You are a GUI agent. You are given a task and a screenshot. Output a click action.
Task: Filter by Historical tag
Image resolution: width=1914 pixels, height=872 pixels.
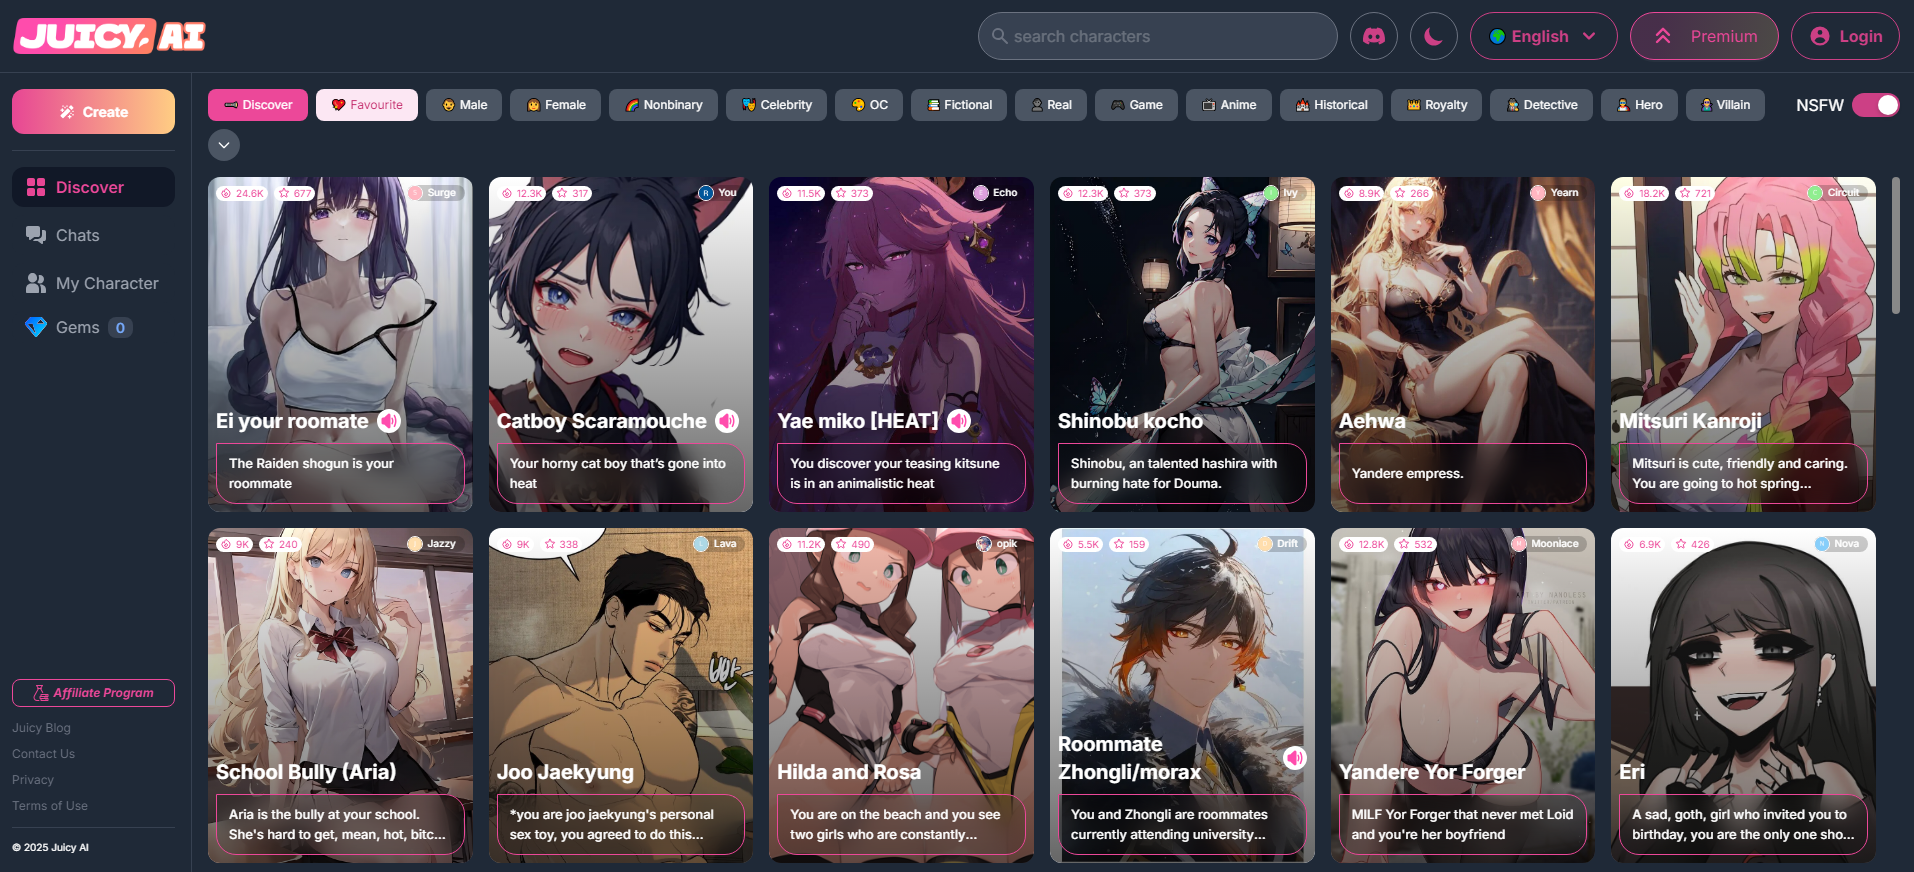pos(1331,105)
